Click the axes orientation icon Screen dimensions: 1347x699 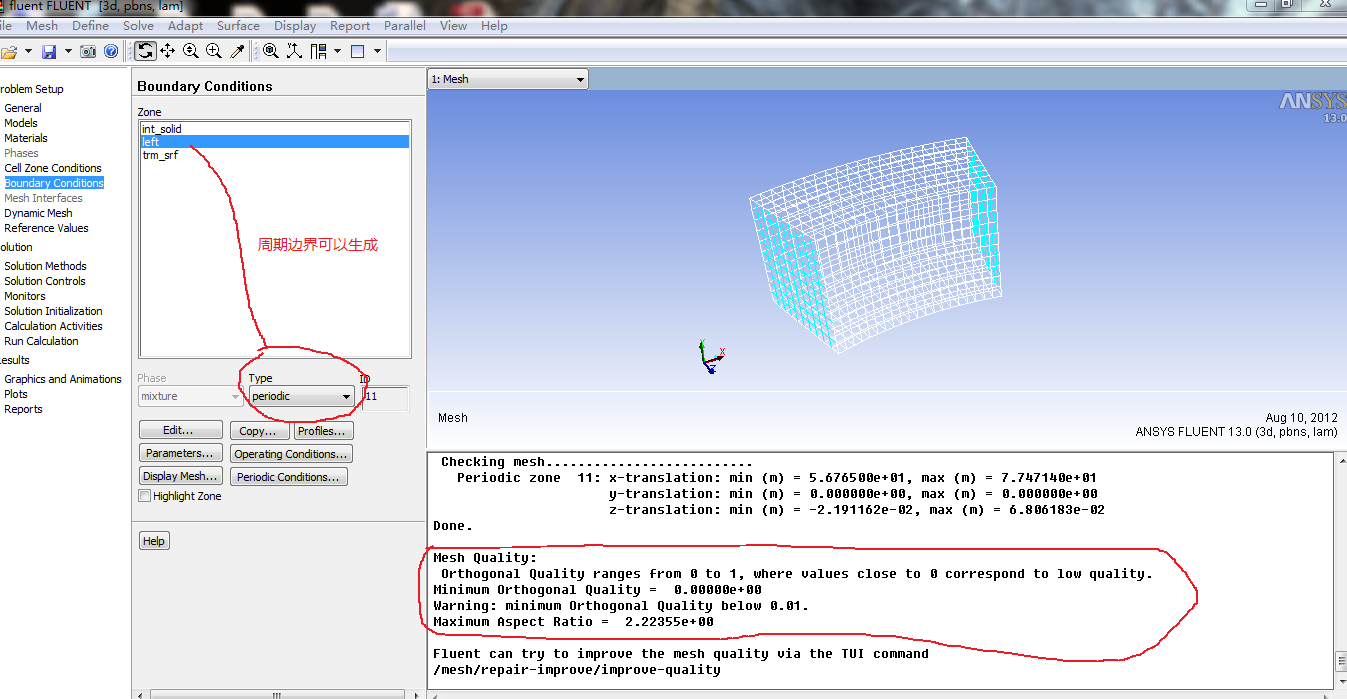pyautogui.click(x=294, y=51)
